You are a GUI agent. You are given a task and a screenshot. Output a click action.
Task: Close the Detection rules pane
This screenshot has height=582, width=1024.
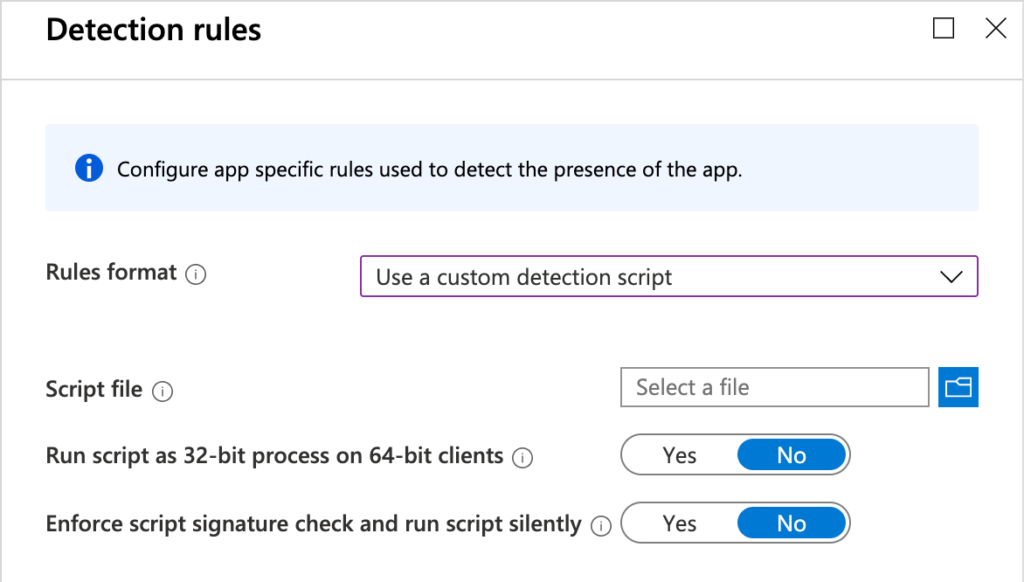point(996,28)
